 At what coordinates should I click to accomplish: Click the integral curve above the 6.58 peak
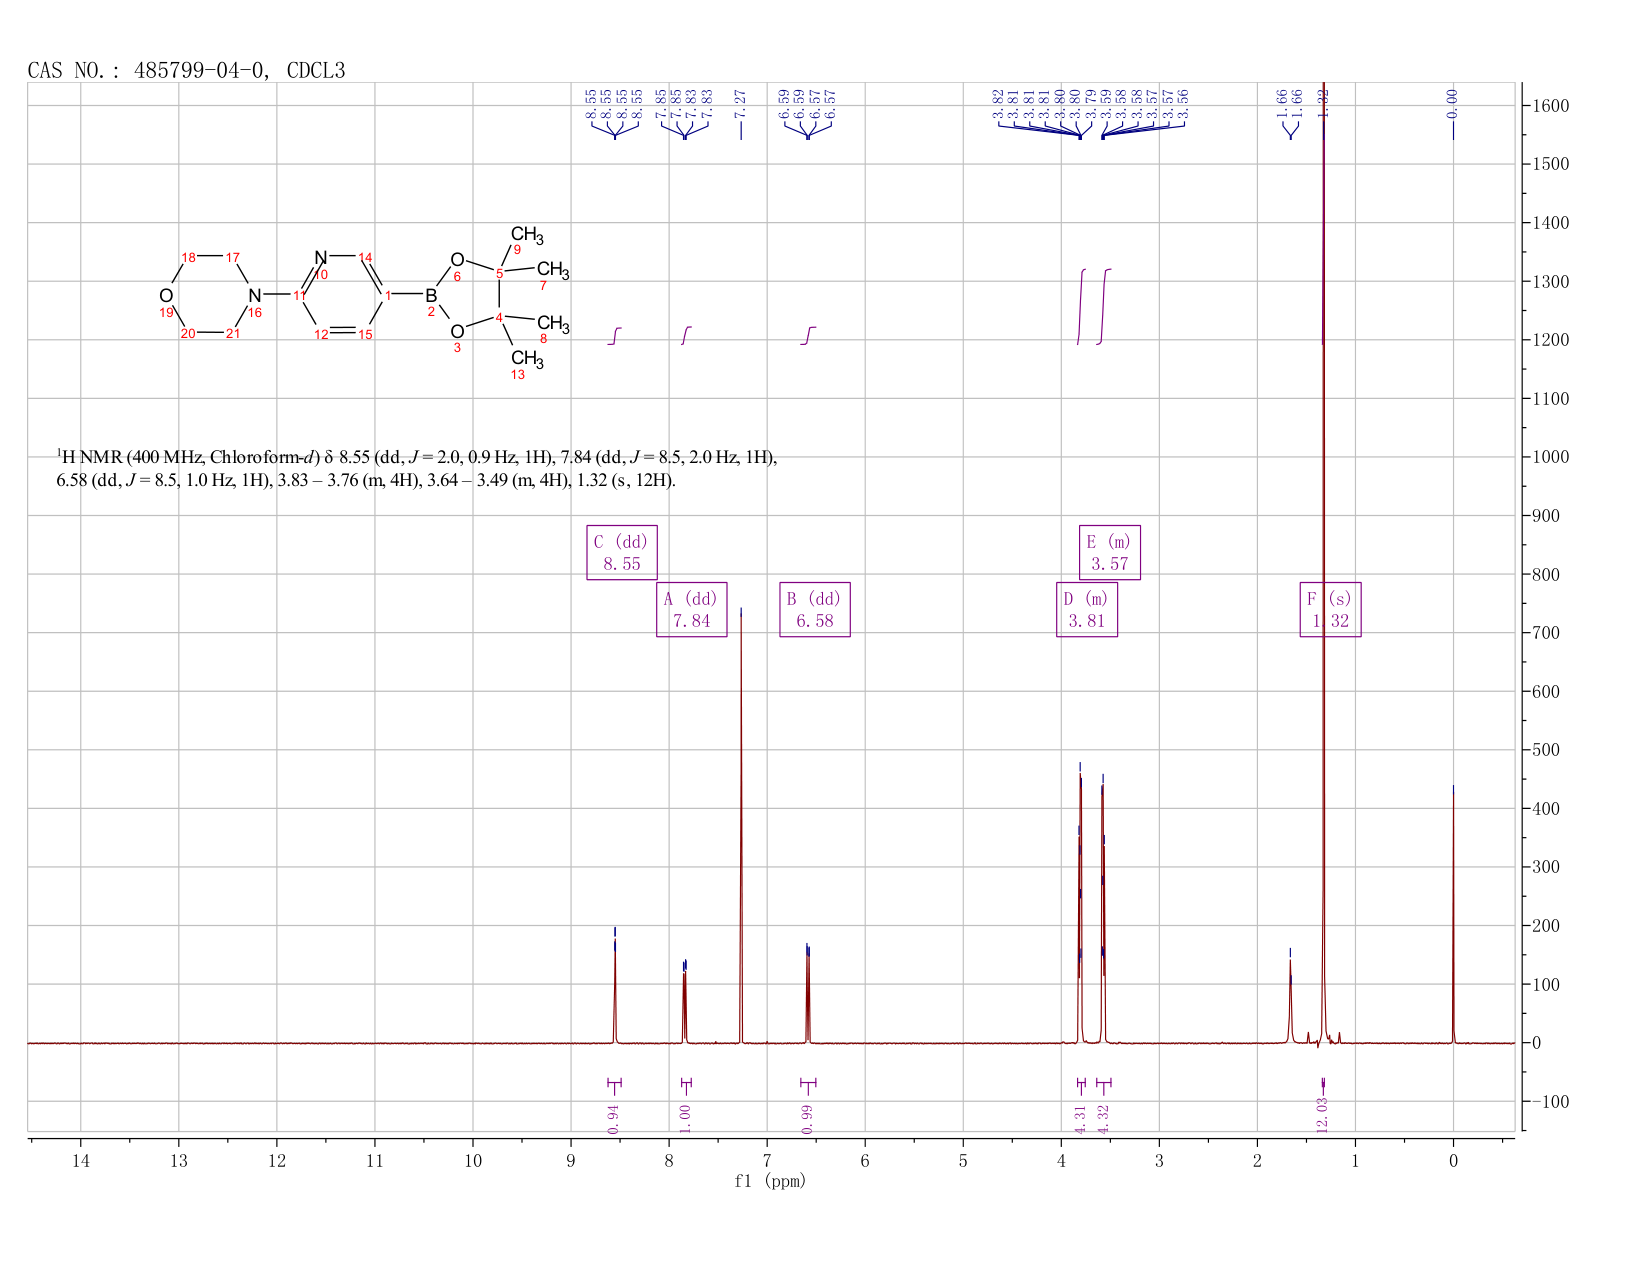point(808,334)
